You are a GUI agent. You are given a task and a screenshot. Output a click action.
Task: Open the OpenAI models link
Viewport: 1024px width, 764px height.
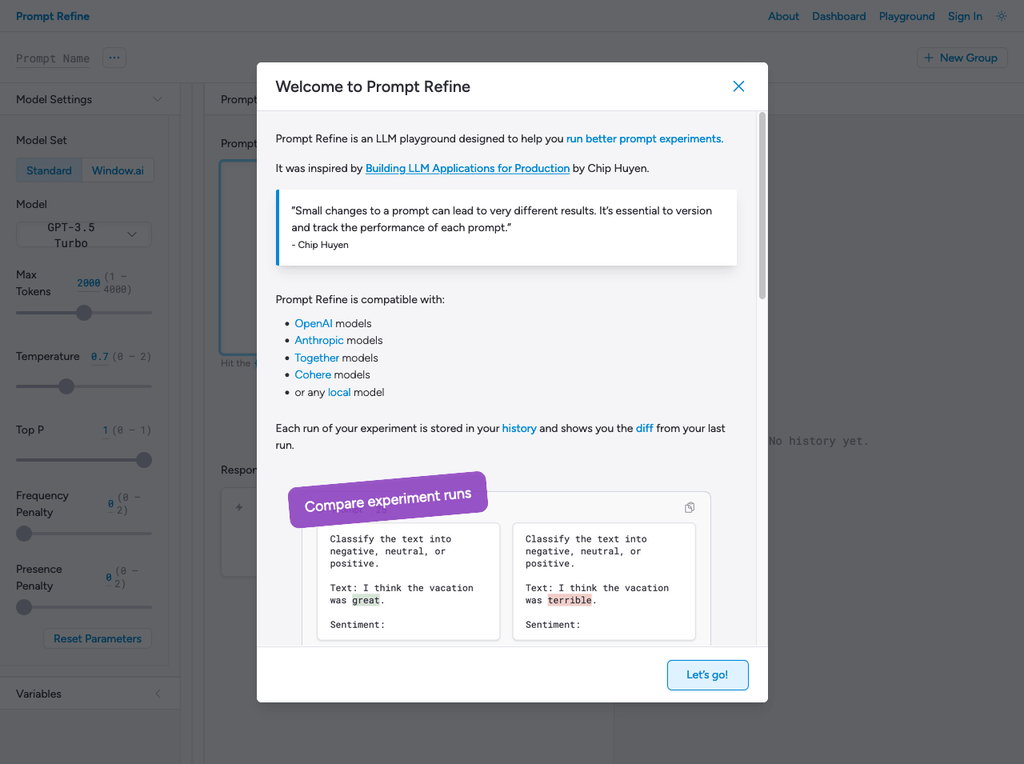click(x=313, y=323)
